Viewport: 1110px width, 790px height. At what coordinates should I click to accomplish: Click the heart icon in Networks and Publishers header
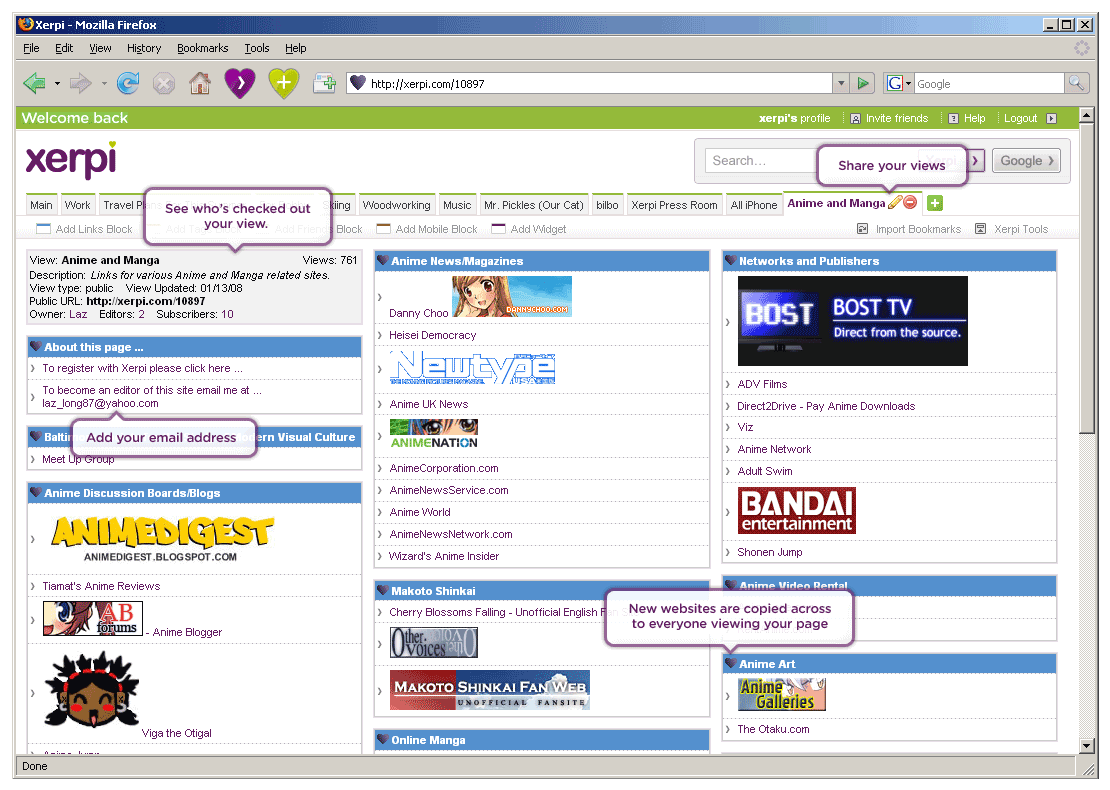[731, 261]
